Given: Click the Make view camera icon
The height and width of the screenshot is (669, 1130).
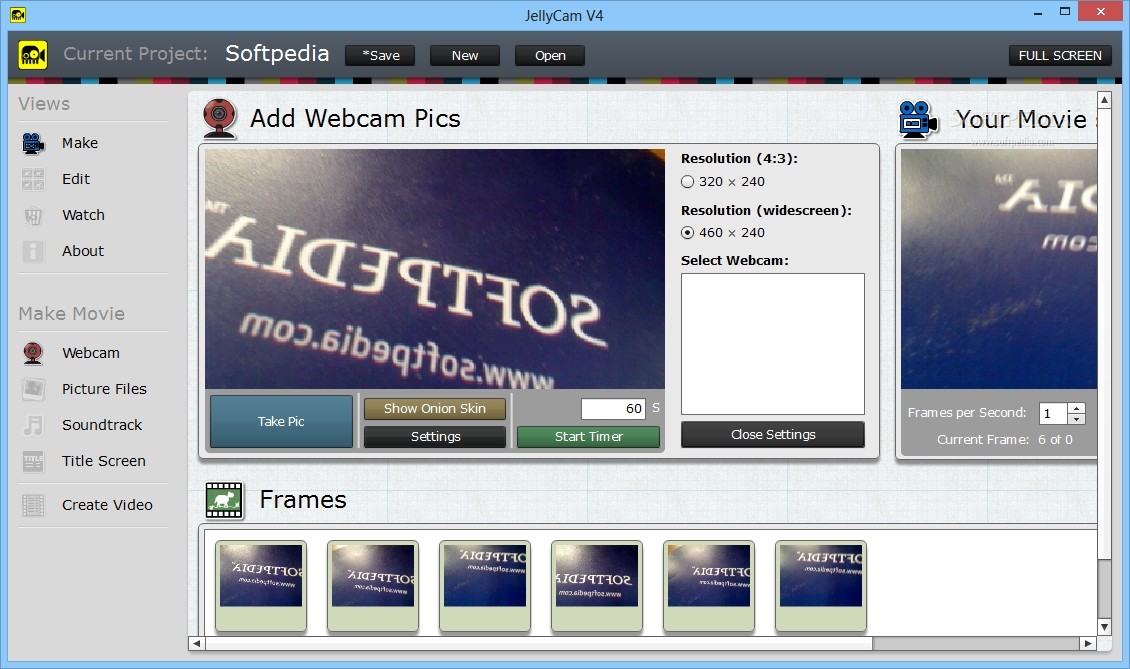Looking at the screenshot, I should pyautogui.click(x=33, y=143).
